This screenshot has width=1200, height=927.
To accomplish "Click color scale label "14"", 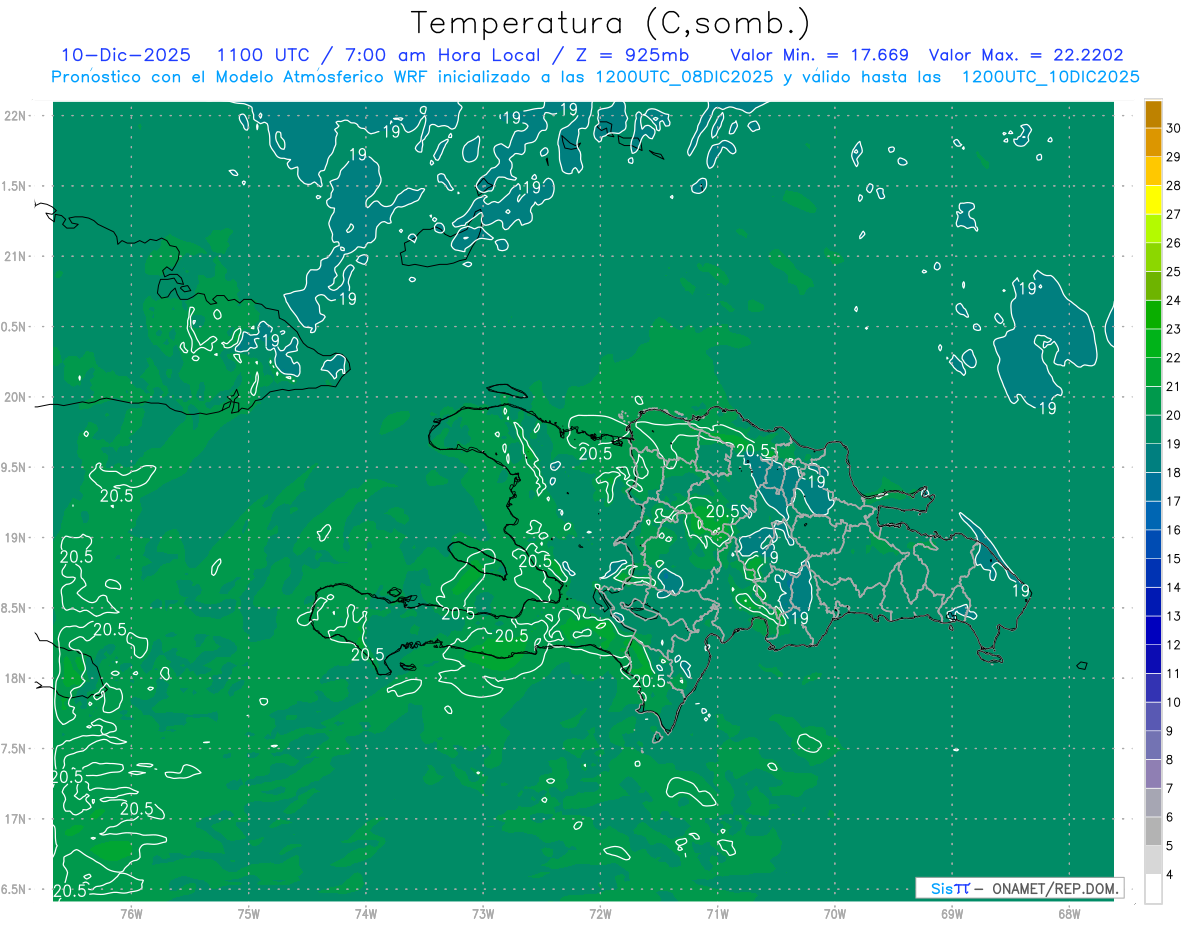I will [x=1175, y=587].
